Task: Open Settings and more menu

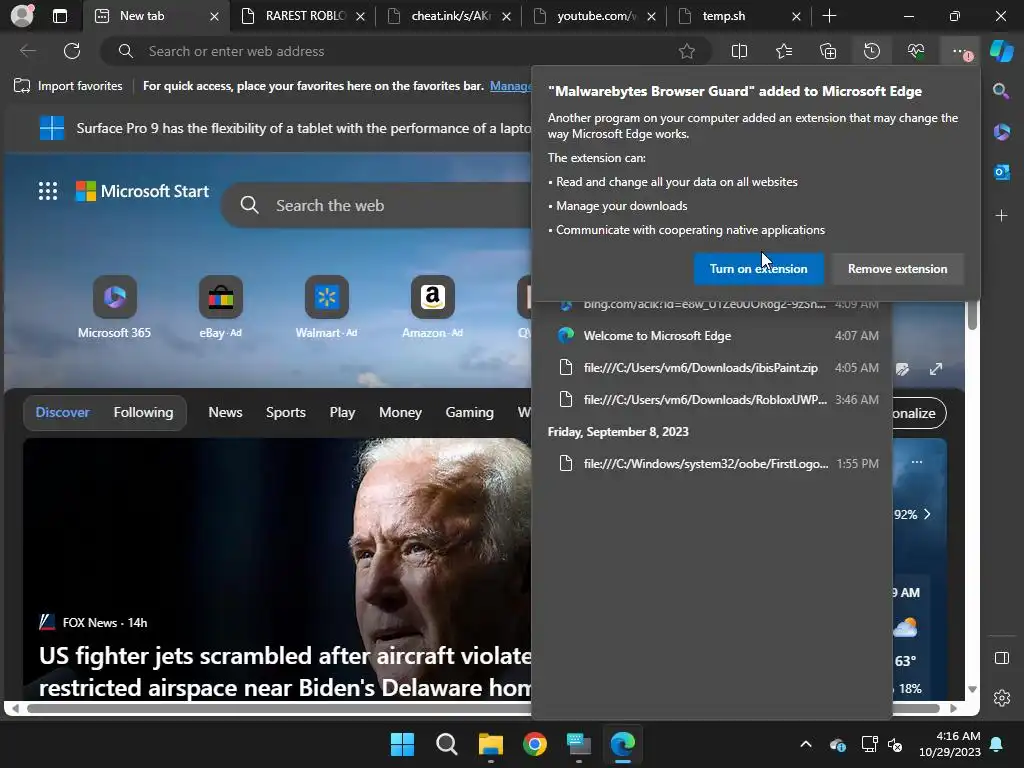Action: click(959, 51)
